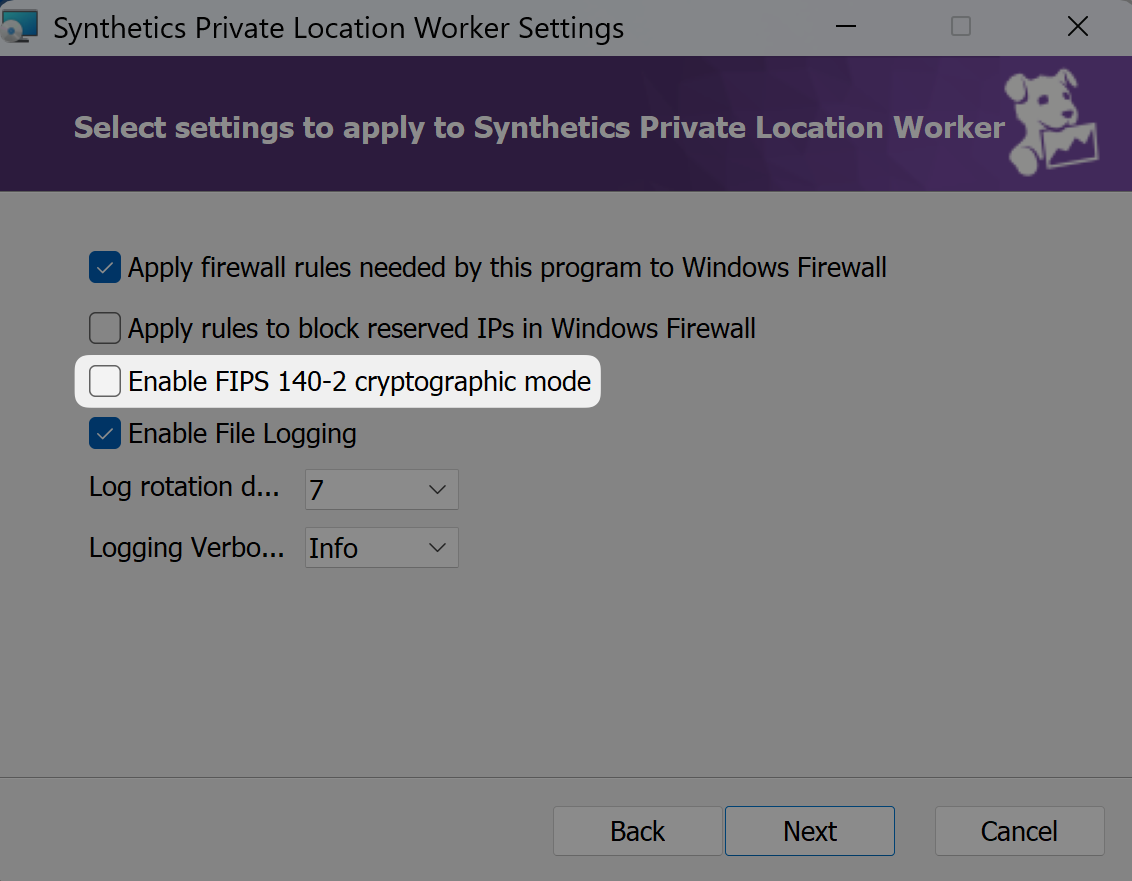This screenshot has height=881, width=1132.
Task: Click the greyed-out maximize window button
Action: tap(961, 27)
